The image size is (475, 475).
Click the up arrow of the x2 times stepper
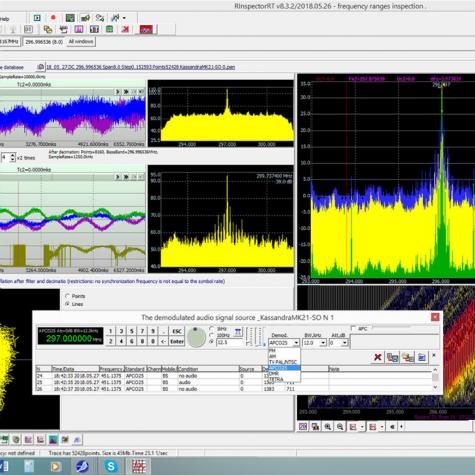pyautogui.click(x=12, y=155)
